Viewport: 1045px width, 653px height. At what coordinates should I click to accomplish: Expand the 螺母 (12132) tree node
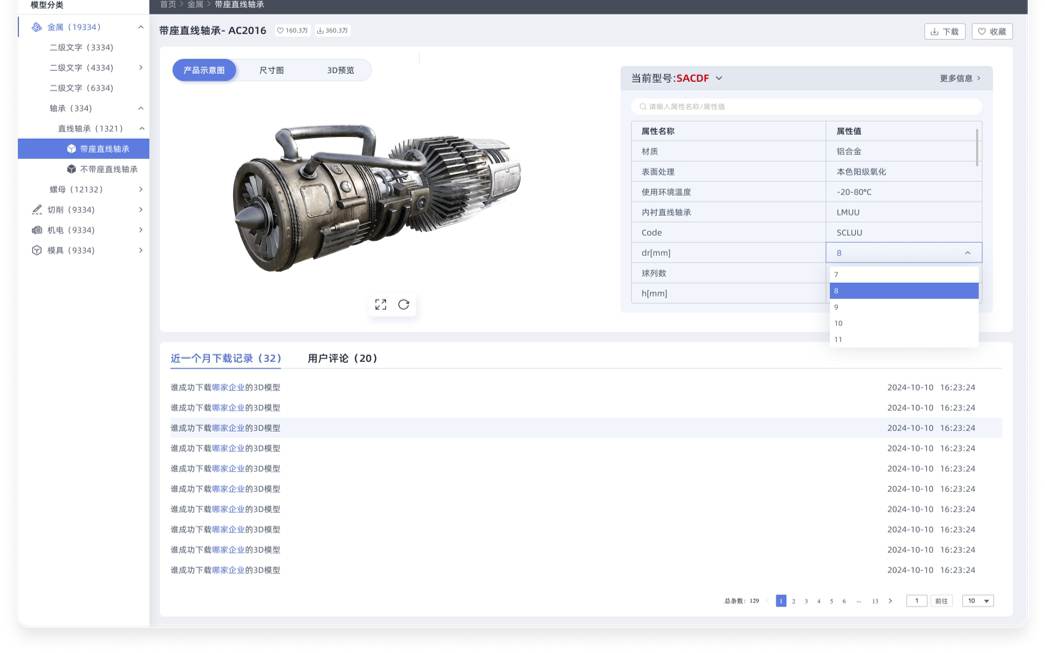(140, 189)
